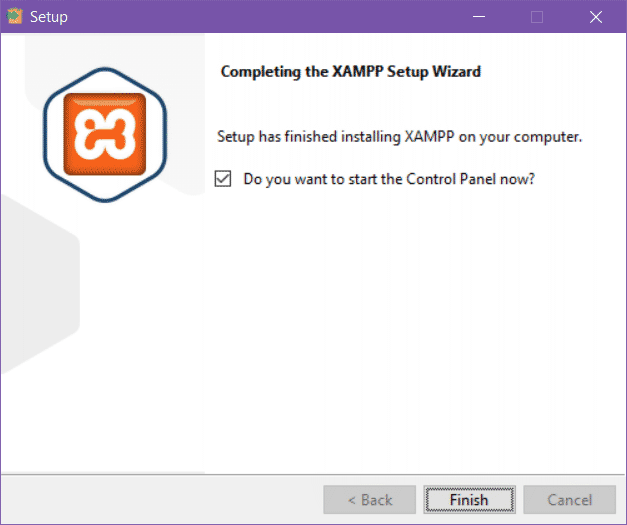
Task: Click the word "XAMPP" in the wizard heading
Action: coord(341,72)
